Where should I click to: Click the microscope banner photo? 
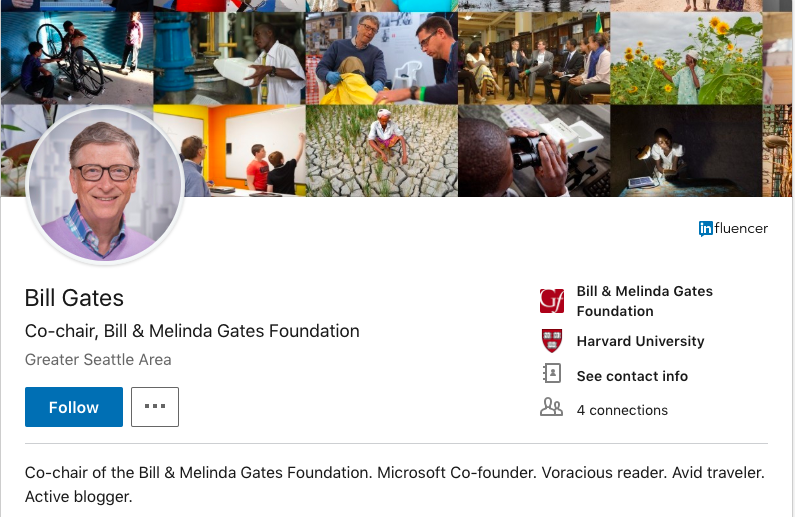(532, 150)
